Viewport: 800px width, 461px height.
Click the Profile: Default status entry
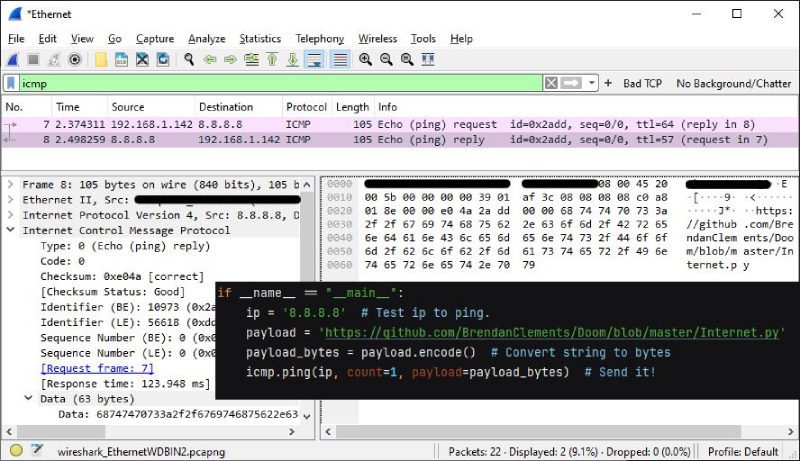tap(743, 452)
